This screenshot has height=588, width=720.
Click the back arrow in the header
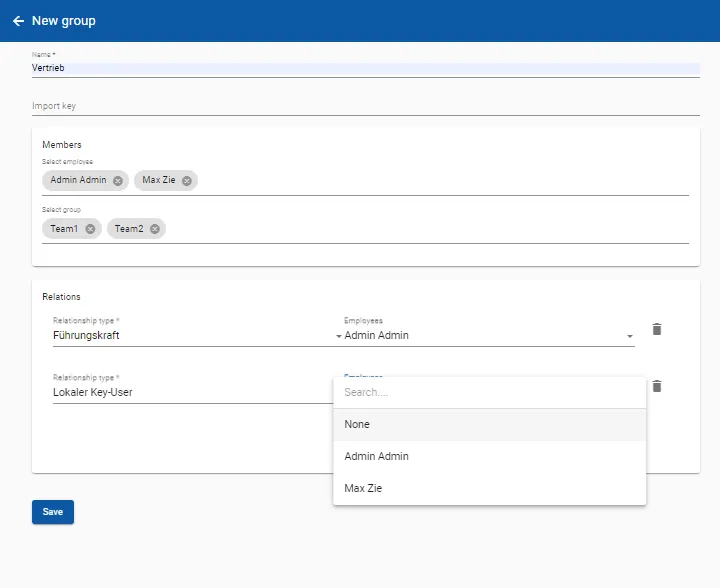tap(18, 21)
